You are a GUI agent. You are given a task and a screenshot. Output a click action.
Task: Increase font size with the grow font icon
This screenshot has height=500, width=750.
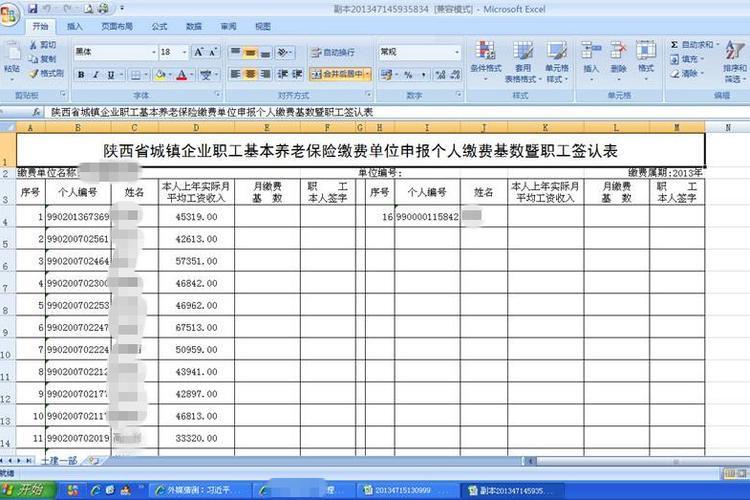199,52
